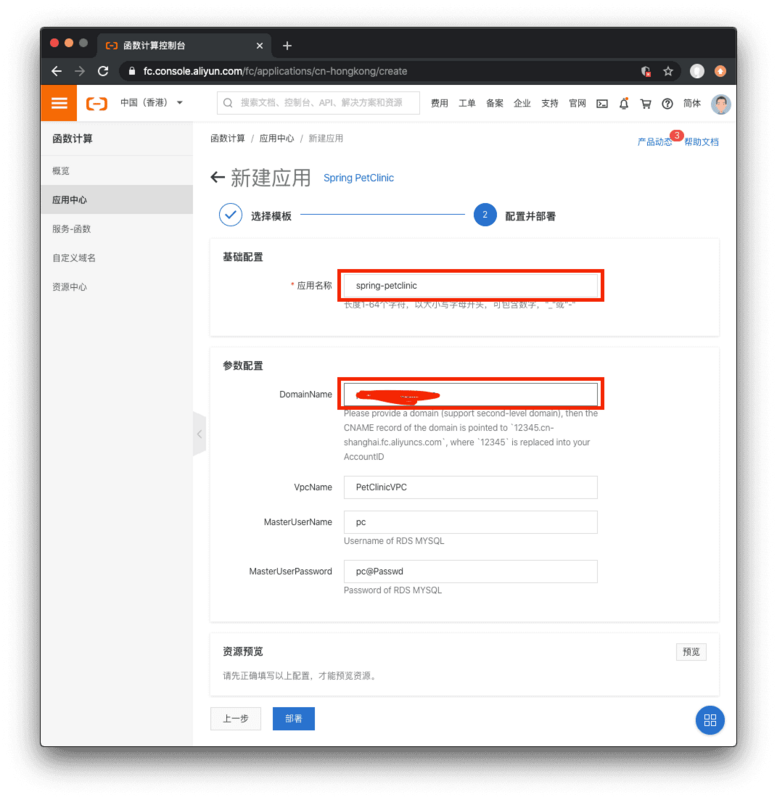
Task: Click the 函数计算 sidebar heading
Action: (72, 139)
